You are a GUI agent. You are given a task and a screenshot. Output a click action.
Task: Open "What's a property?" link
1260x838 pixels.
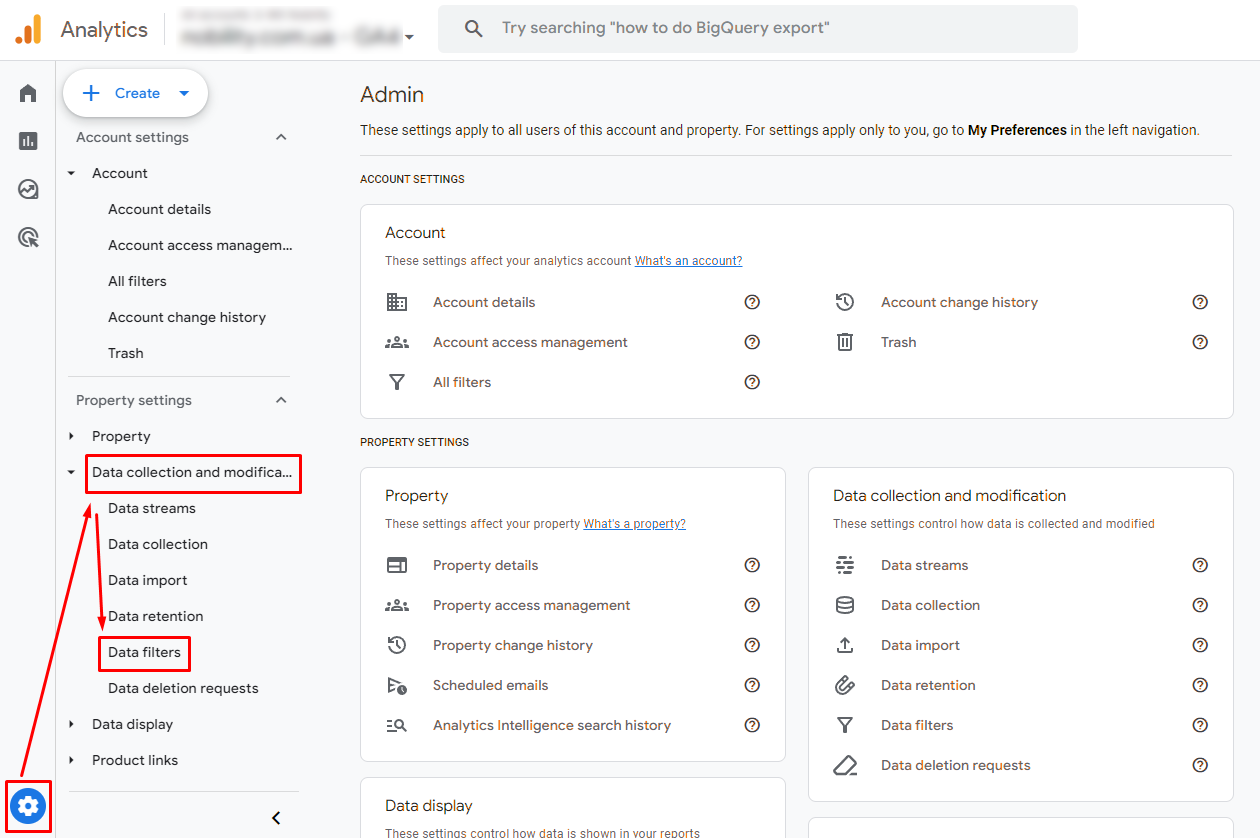pyautogui.click(x=635, y=524)
